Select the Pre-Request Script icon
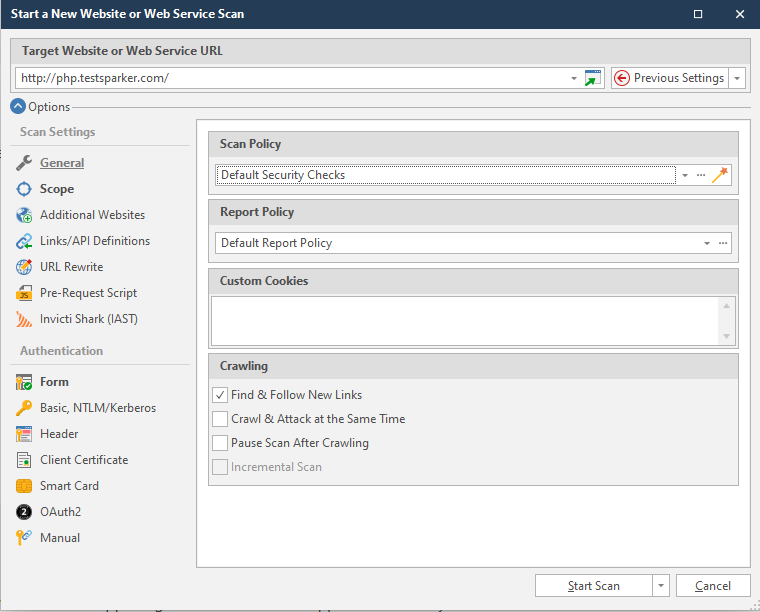This screenshot has width=760, height=612. click(x=24, y=293)
